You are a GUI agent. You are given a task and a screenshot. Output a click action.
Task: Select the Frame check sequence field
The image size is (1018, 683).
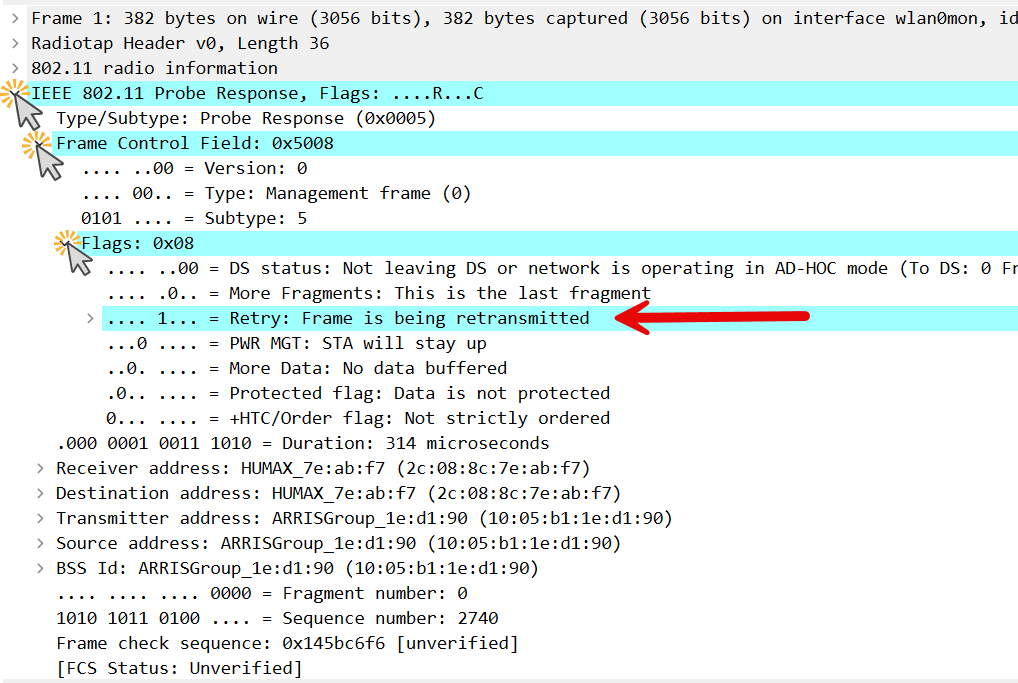pos(287,643)
